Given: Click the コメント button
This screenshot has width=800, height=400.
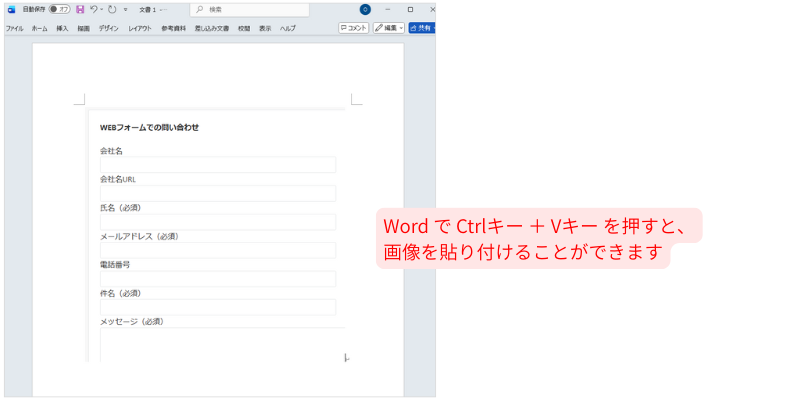Looking at the screenshot, I should tap(354, 28).
